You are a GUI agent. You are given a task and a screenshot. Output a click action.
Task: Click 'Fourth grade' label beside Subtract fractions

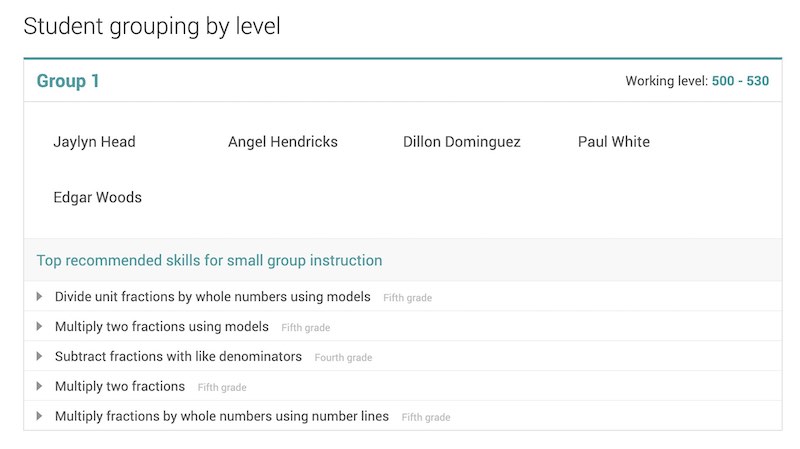point(343,358)
